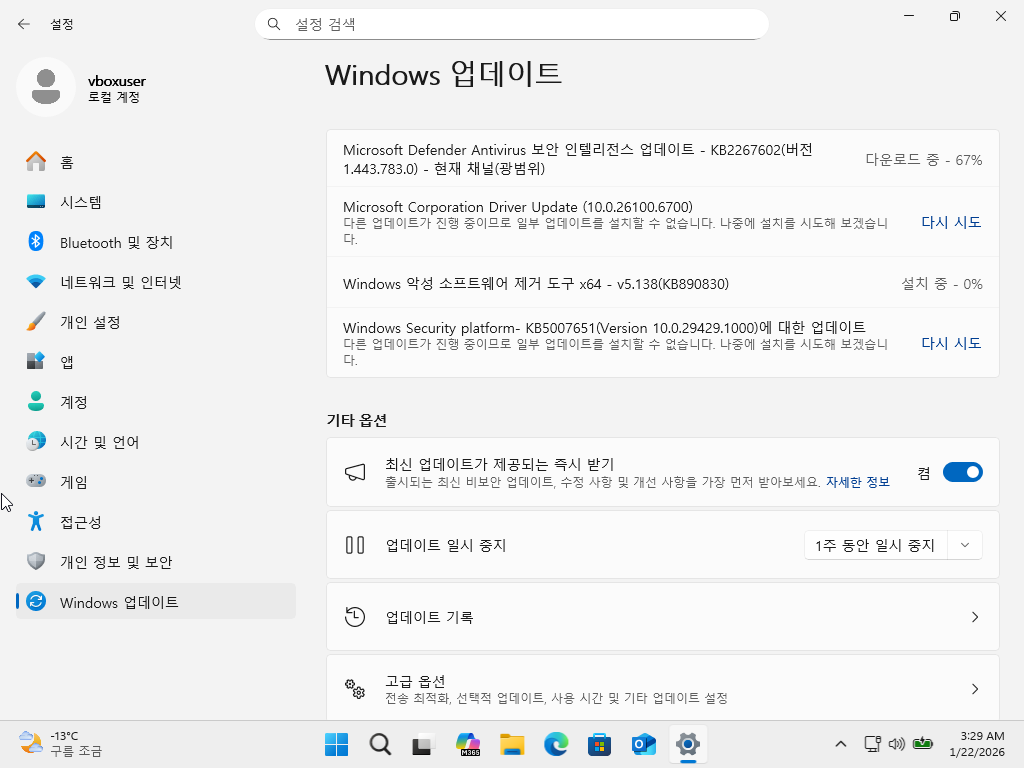Click the 1주 동안 일시 중지 button
The image size is (1024, 768).
tap(875, 545)
